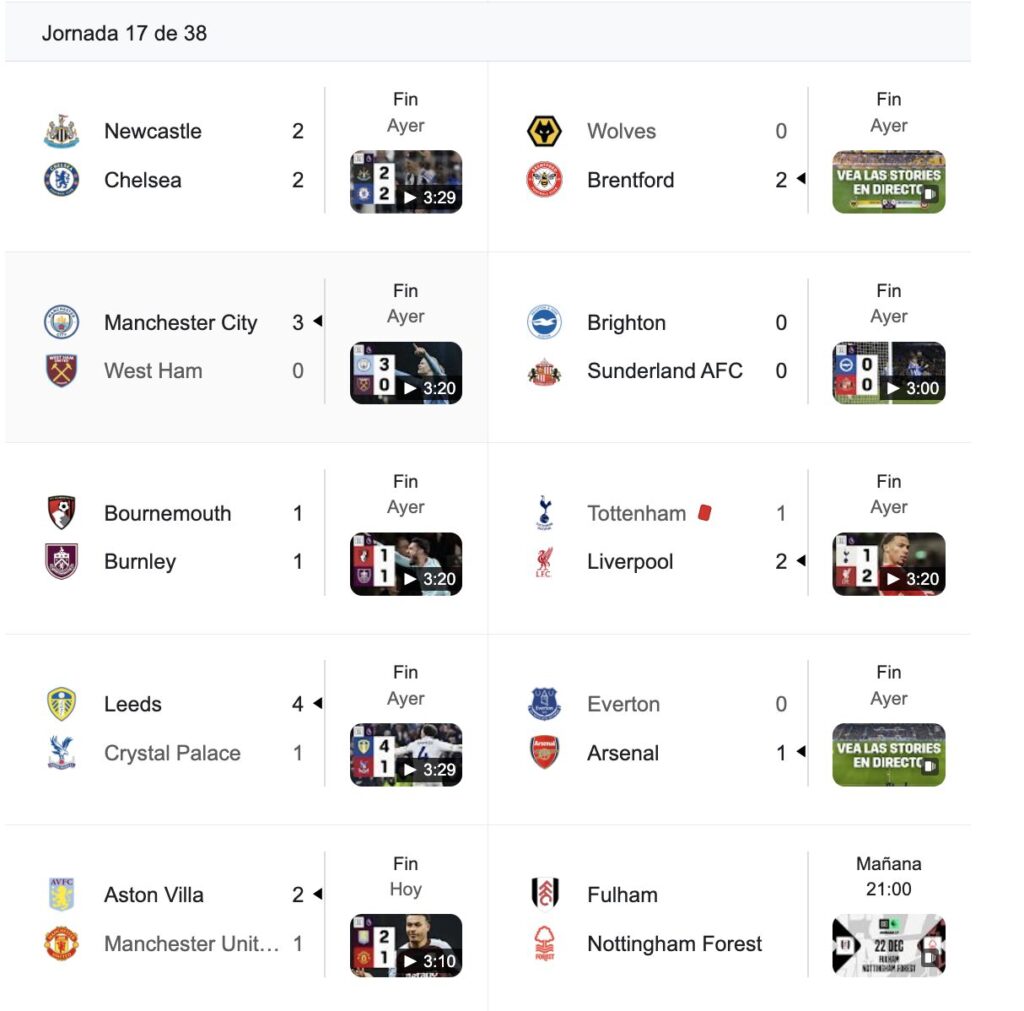Open the Everton vs Arsenal stories thumbnail
Viewport: 1024px width, 1011px height.
888,754
